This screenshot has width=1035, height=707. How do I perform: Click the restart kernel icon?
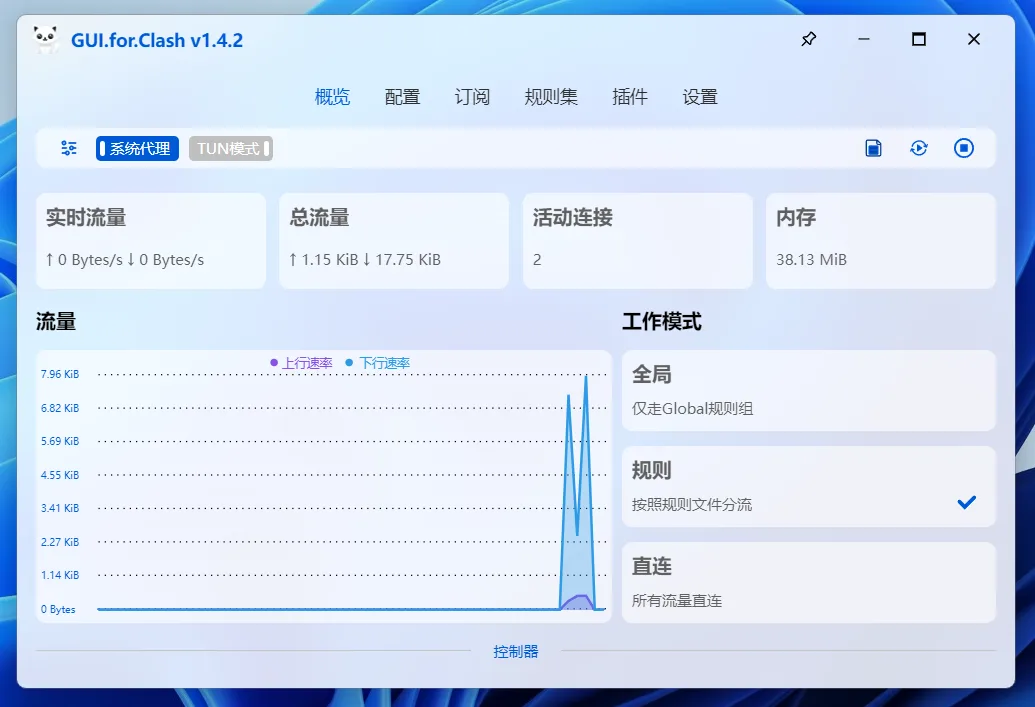(918, 147)
